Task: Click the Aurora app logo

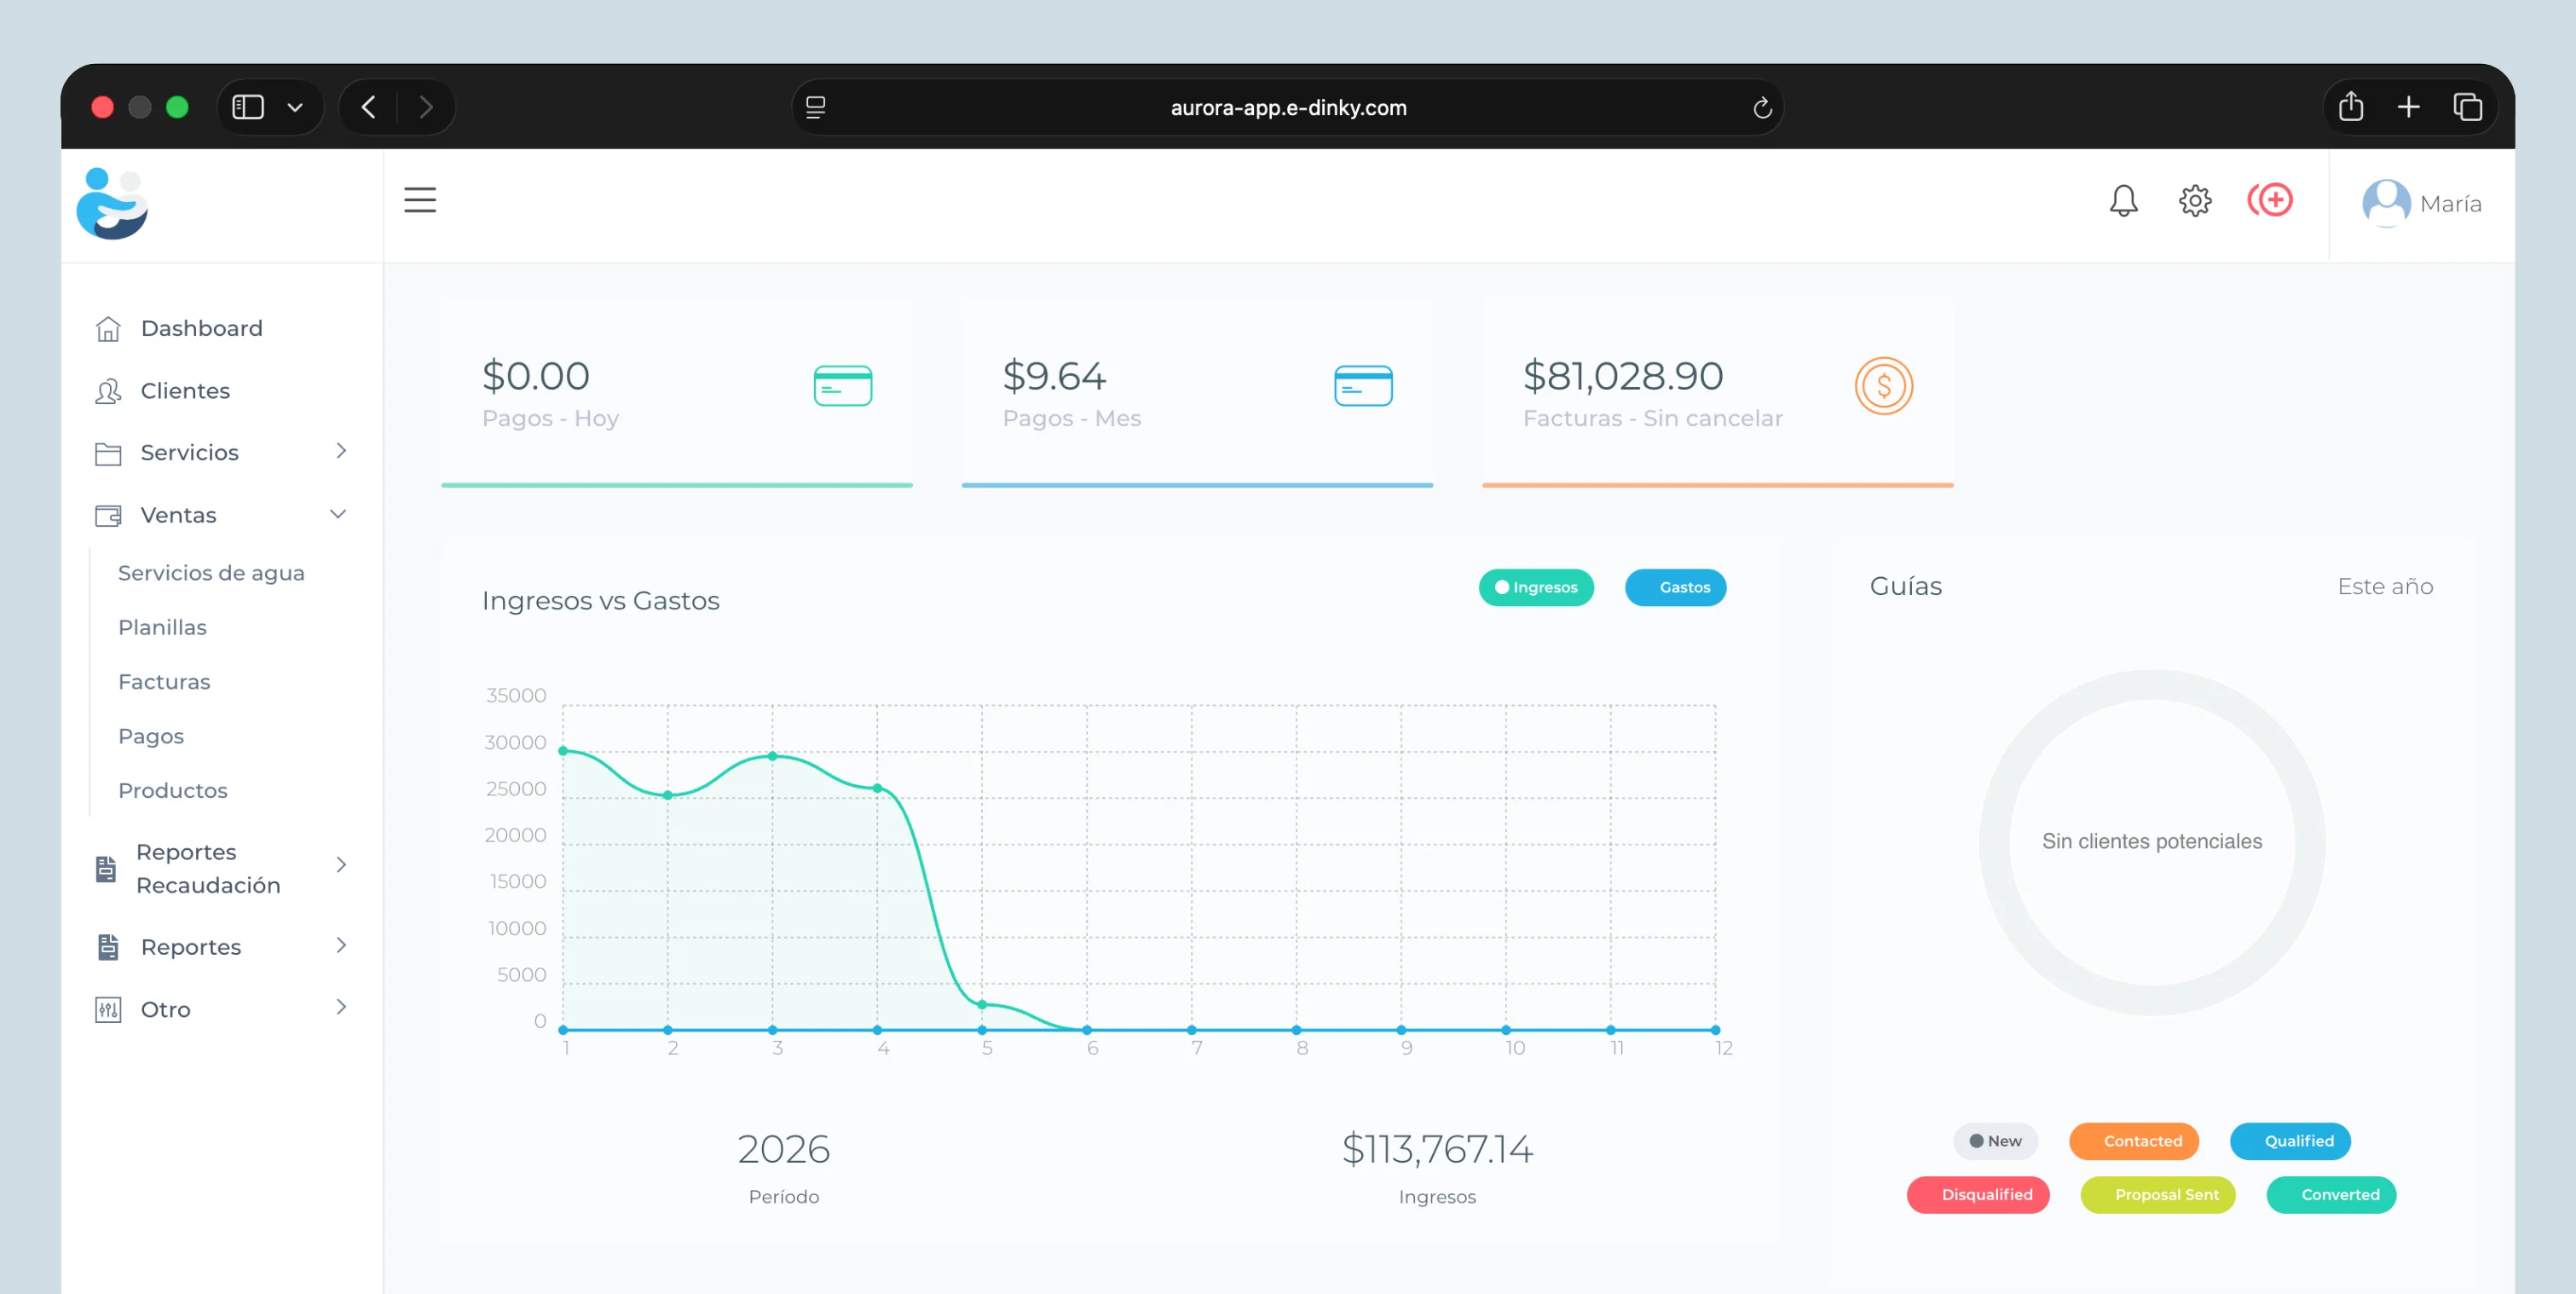Action: point(112,204)
